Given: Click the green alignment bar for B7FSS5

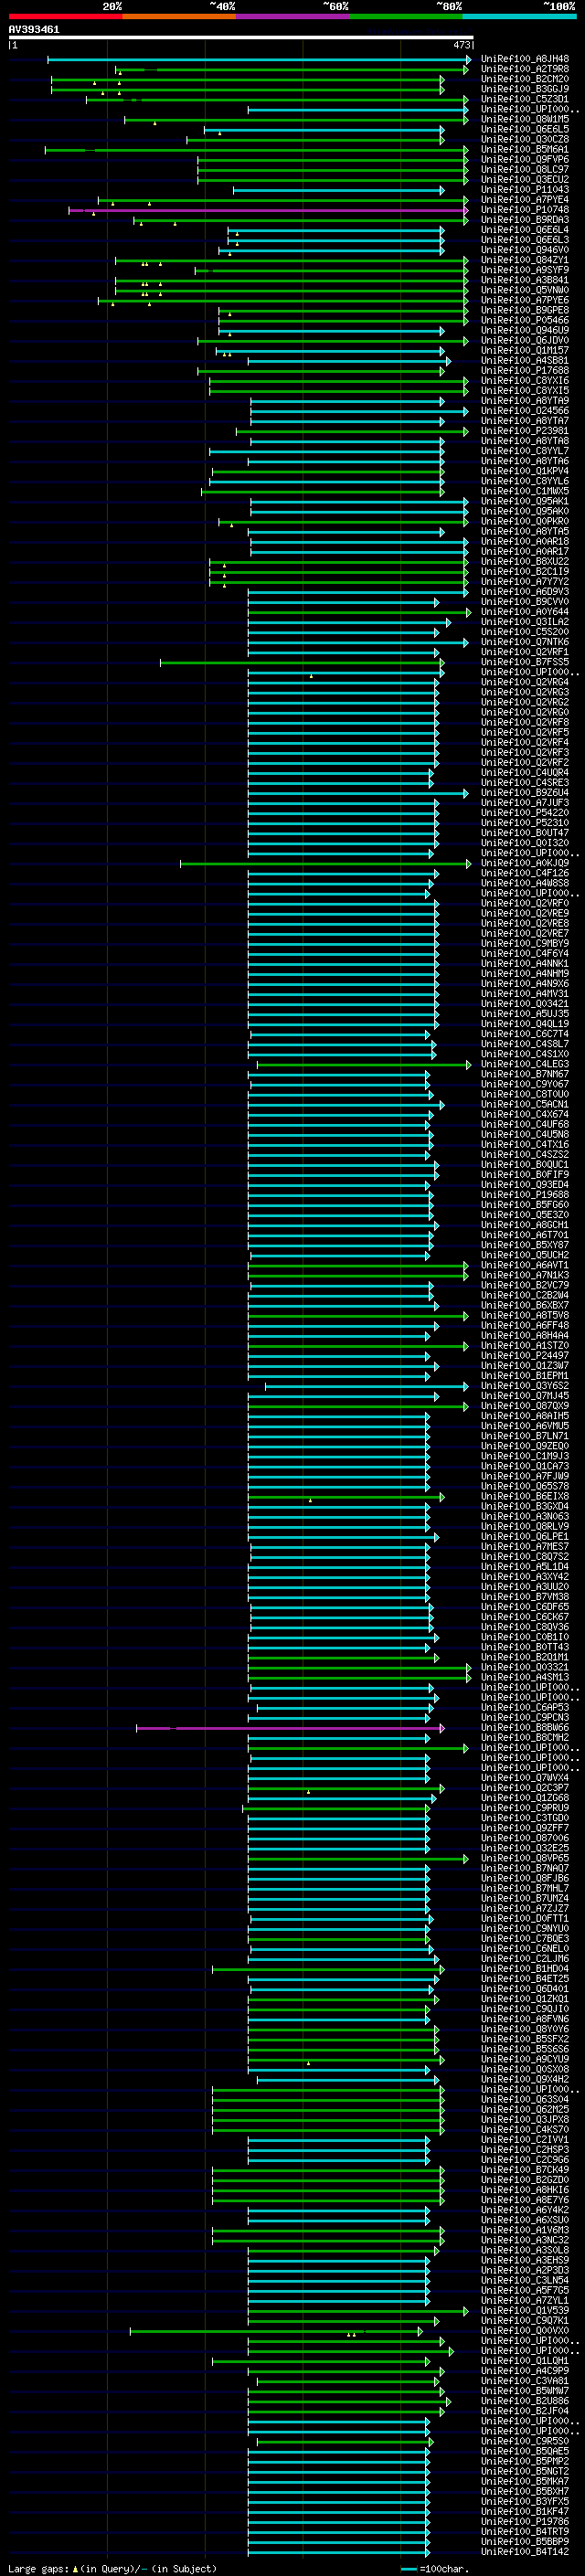Looking at the screenshot, I should tap(302, 662).
